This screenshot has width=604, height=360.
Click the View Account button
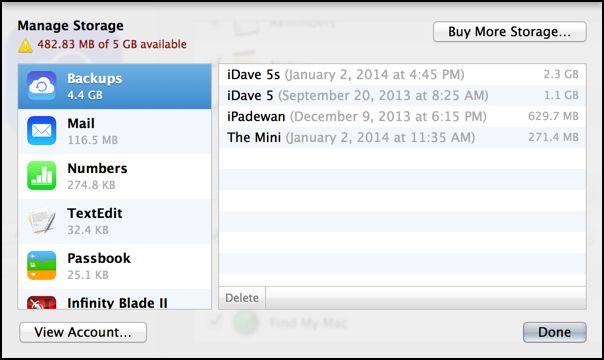click(x=83, y=332)
